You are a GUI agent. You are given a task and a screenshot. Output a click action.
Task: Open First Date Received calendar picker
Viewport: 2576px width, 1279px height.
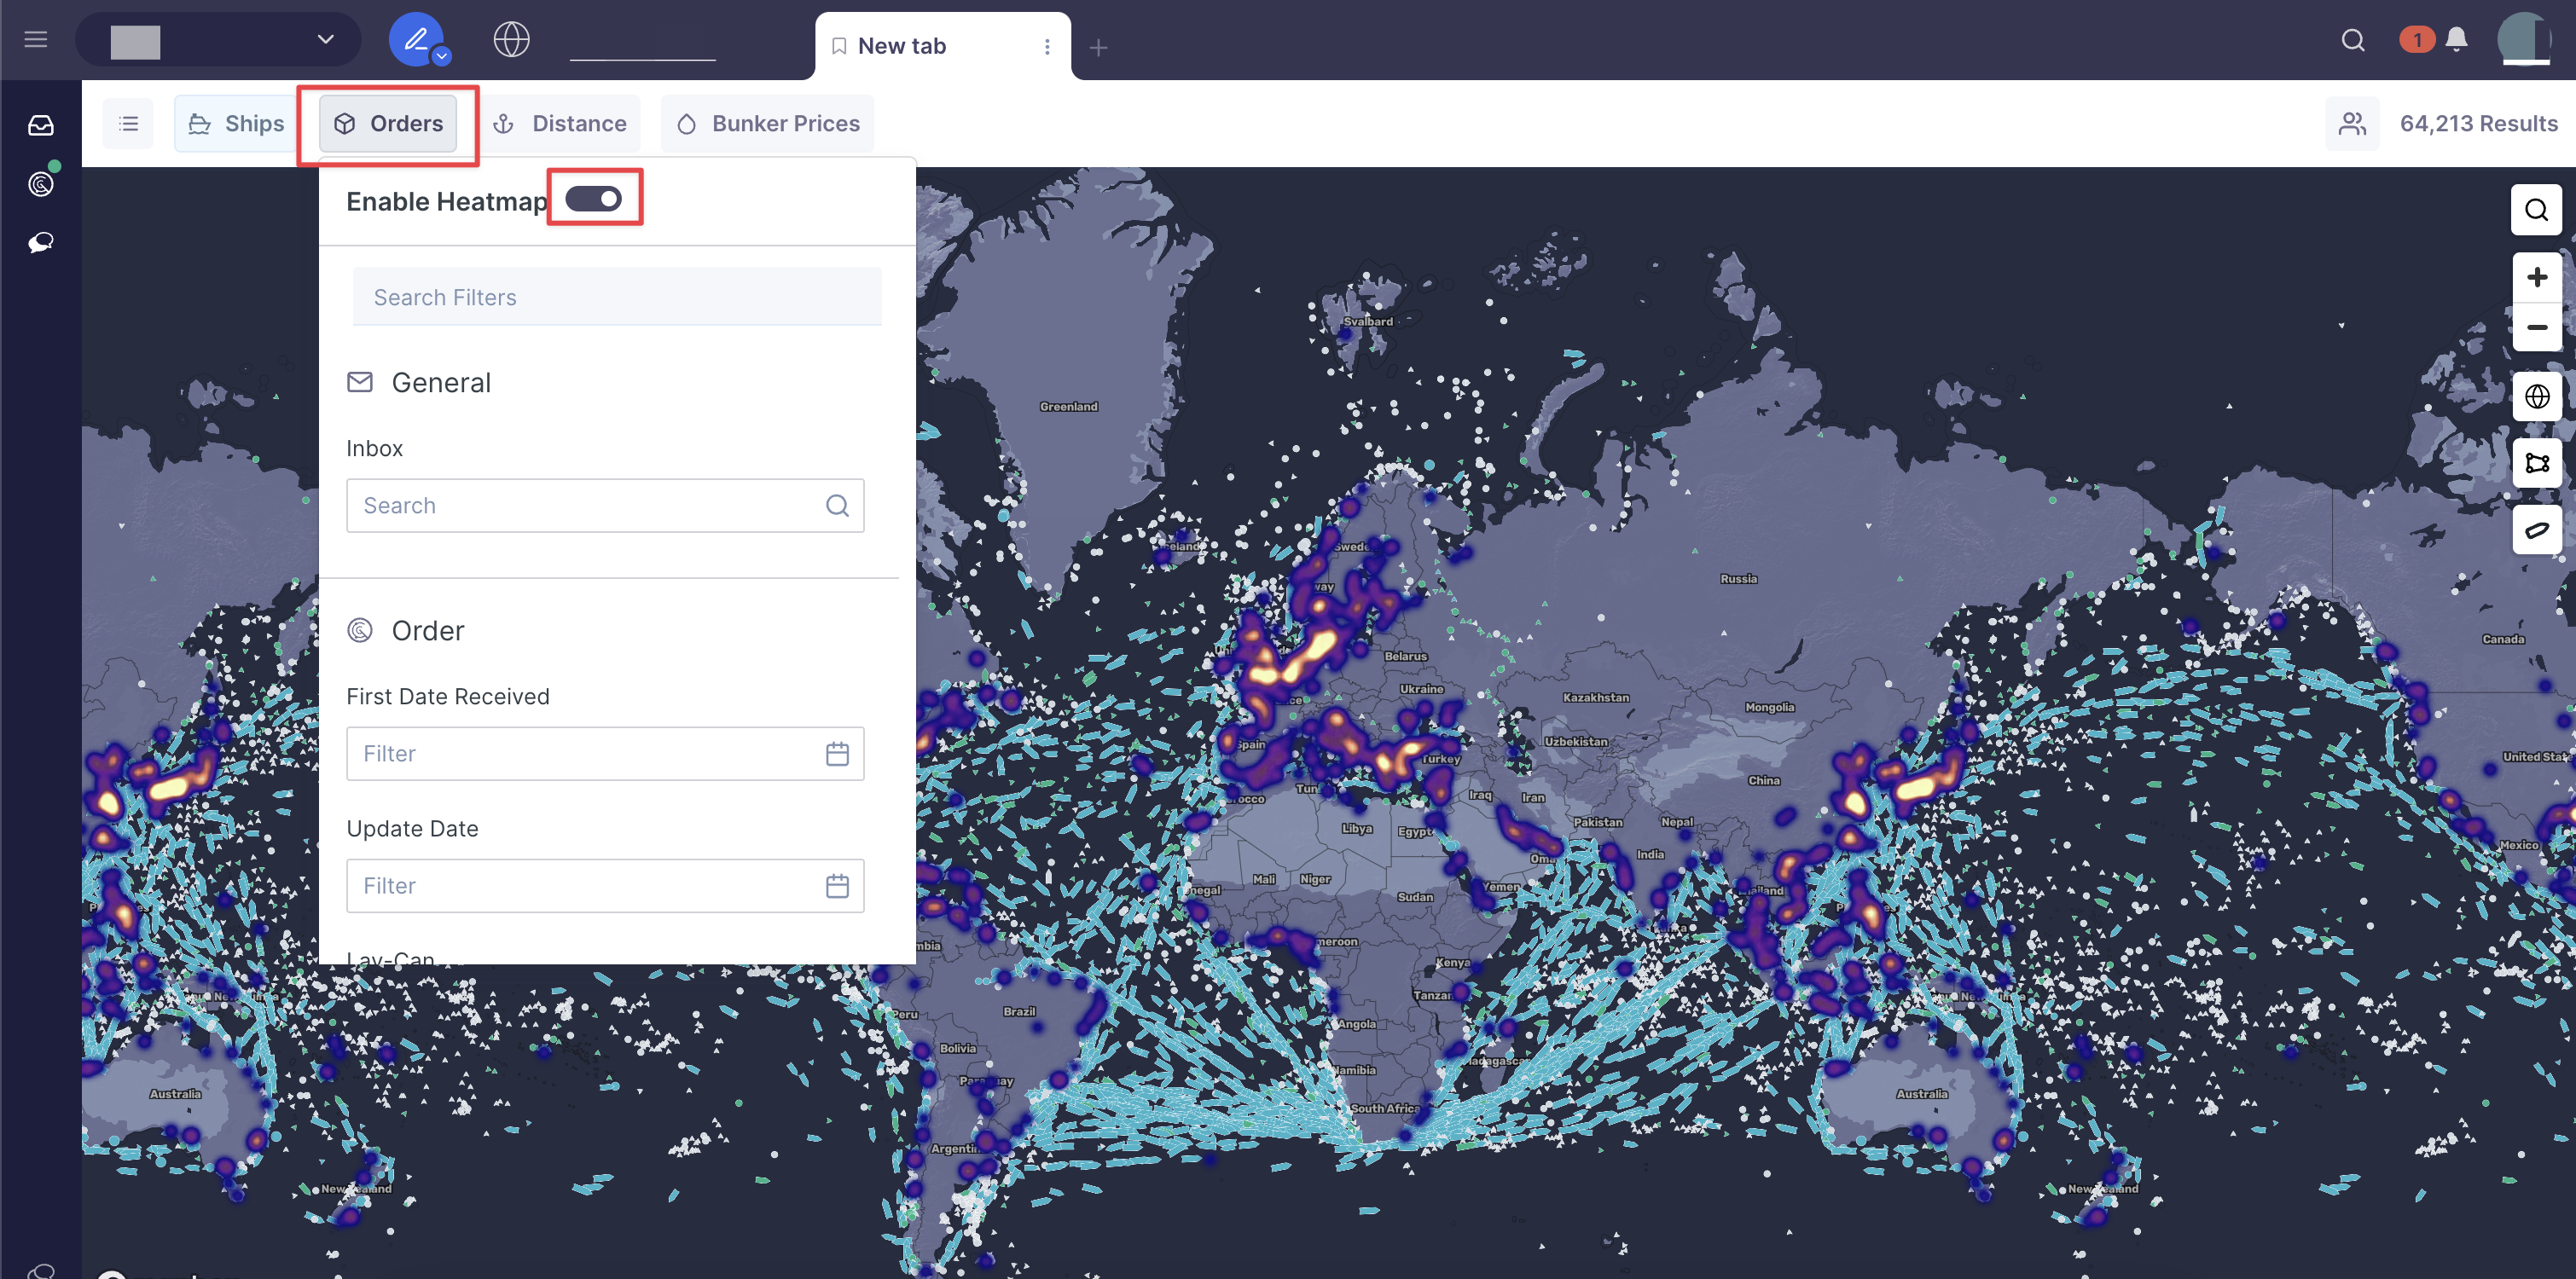837,754
